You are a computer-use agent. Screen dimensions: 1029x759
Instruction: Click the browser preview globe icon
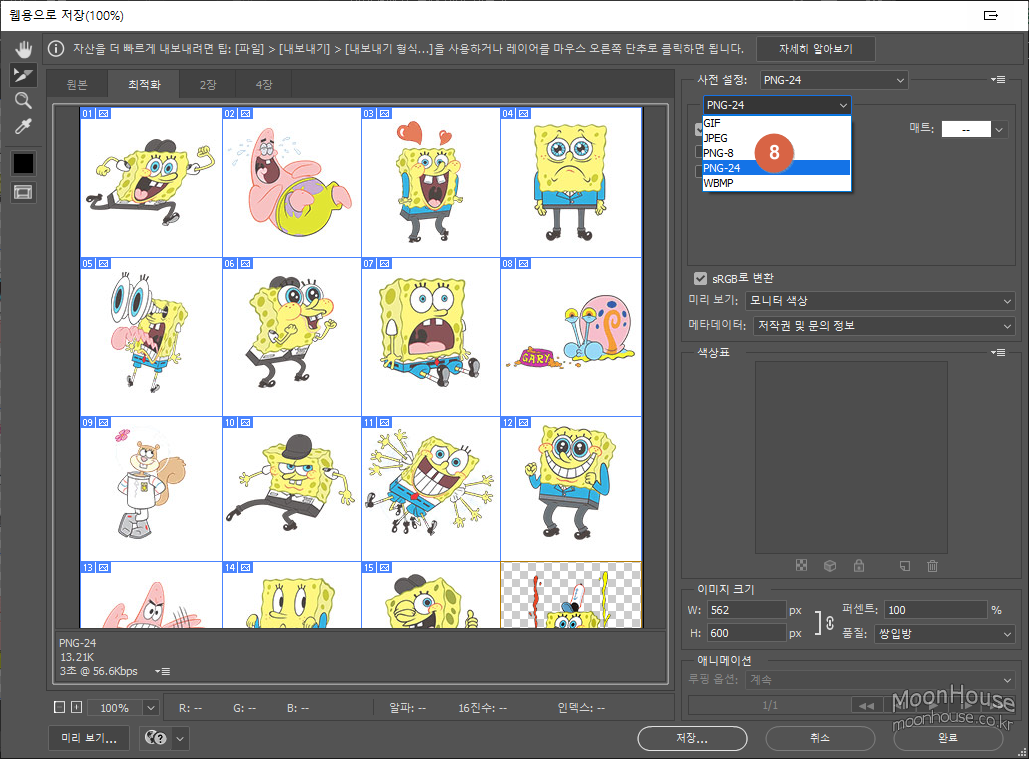pos(156,738)
